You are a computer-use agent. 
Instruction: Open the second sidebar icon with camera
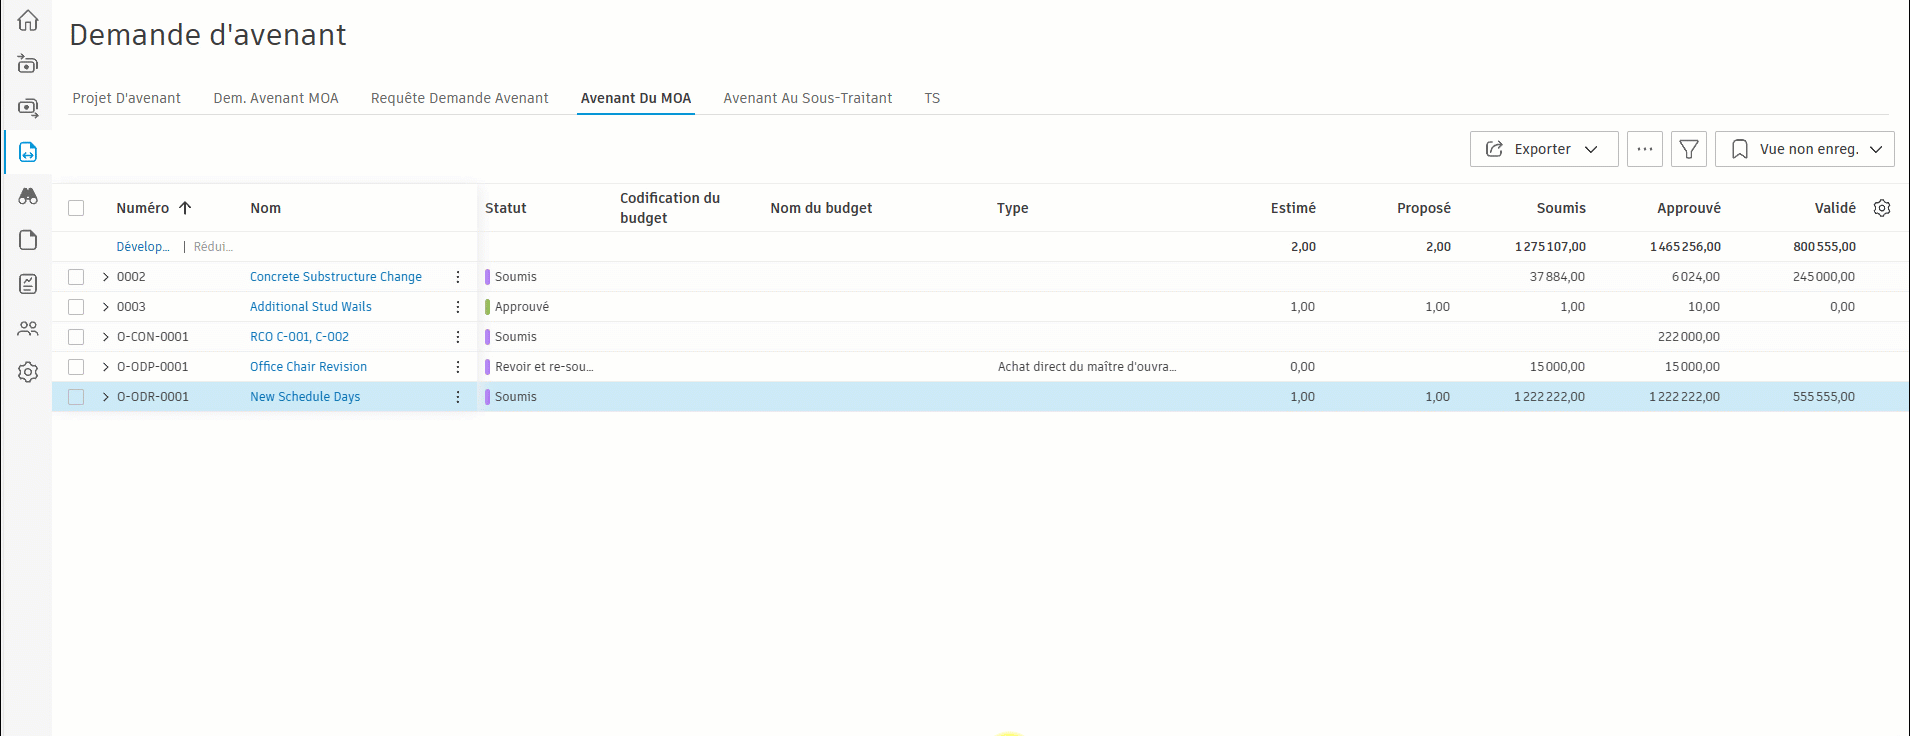point(28,64)
